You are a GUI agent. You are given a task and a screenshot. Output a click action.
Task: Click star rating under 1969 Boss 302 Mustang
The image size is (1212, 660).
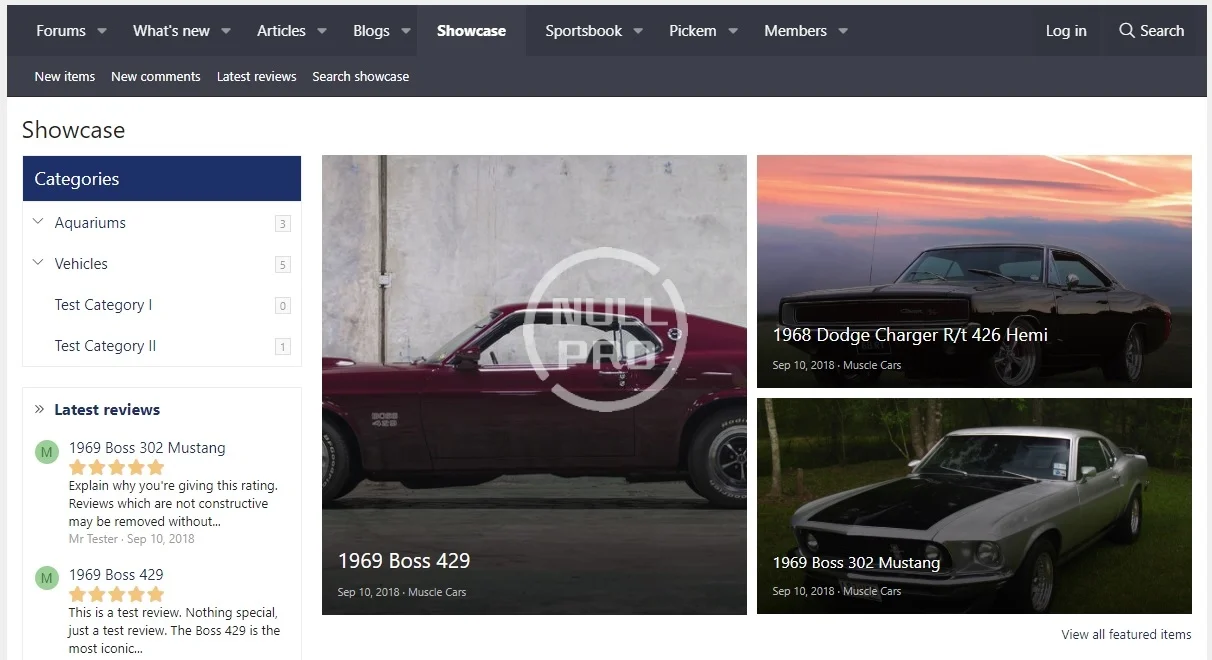point(116,468)
